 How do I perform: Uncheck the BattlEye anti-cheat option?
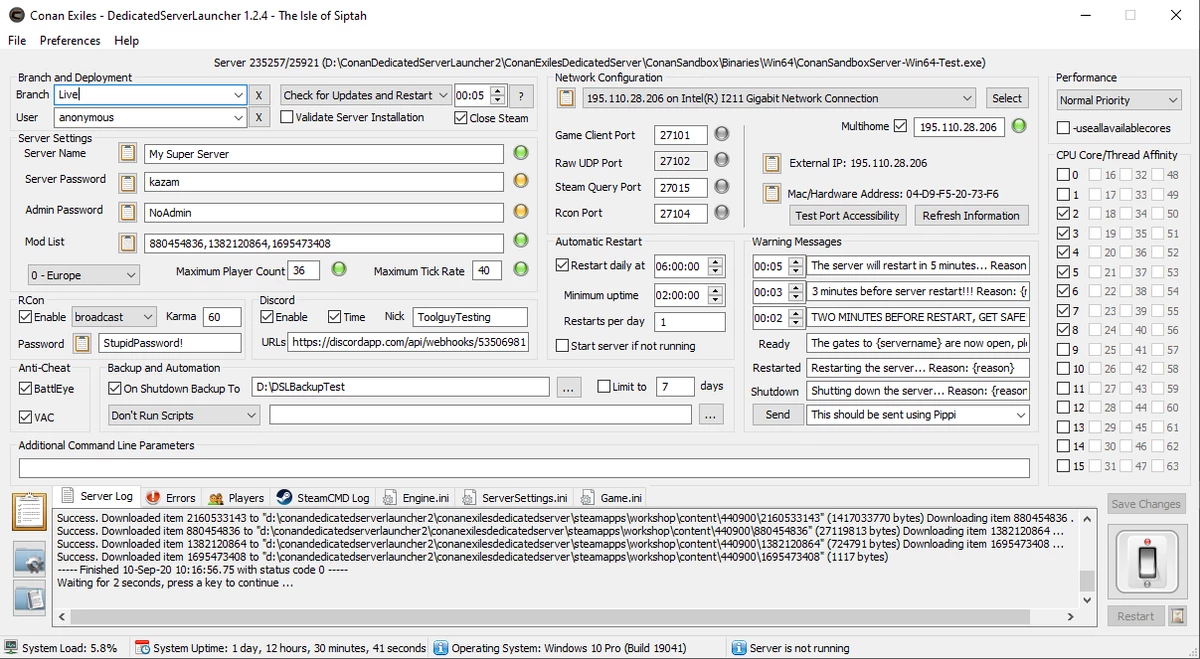(x=25, y=389)
